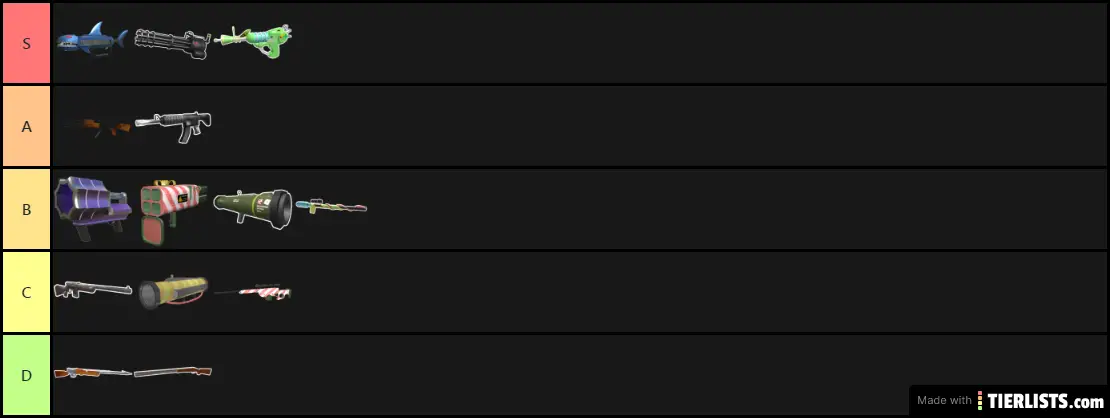Viewport: 1110px width, 418px height.
Task: Click the white assault rifle in A tier
Action: pyautogui.click(x=172, y=125)
